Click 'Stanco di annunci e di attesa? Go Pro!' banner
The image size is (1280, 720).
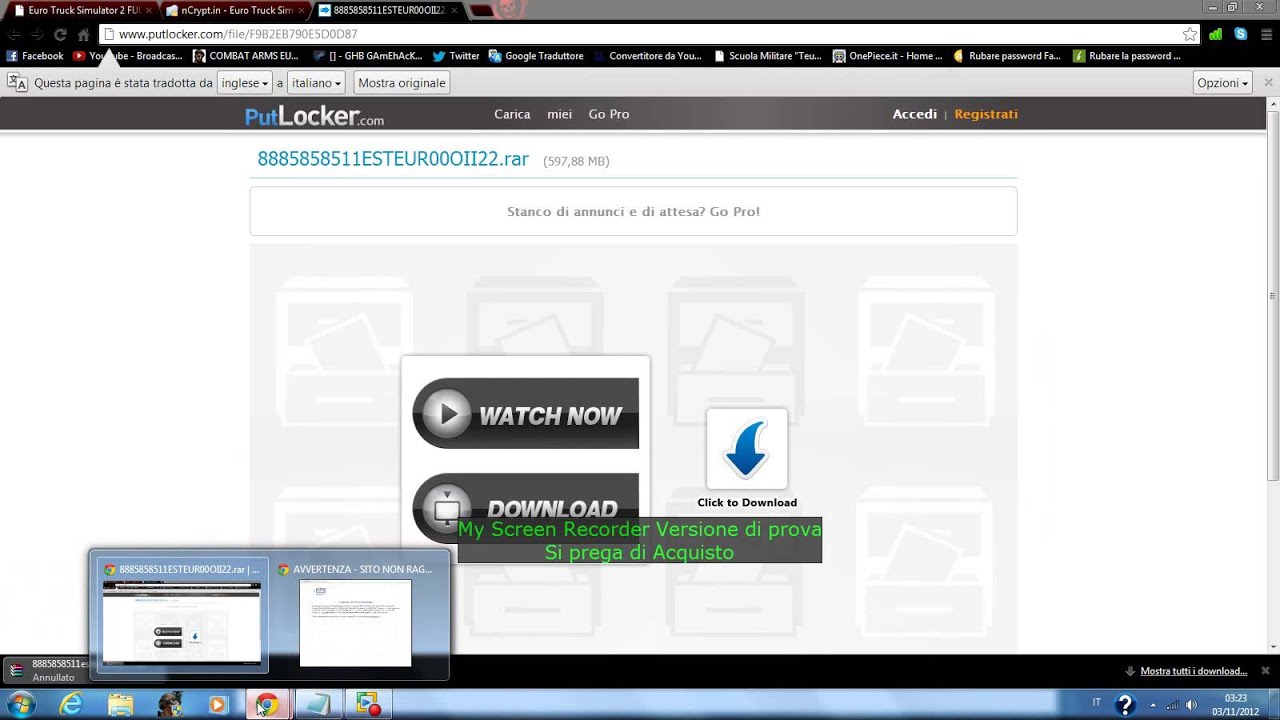click(633, 211)
